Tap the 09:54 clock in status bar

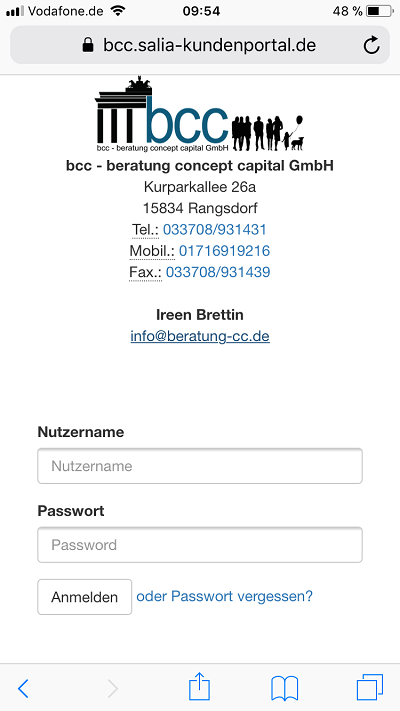[201, 11]
